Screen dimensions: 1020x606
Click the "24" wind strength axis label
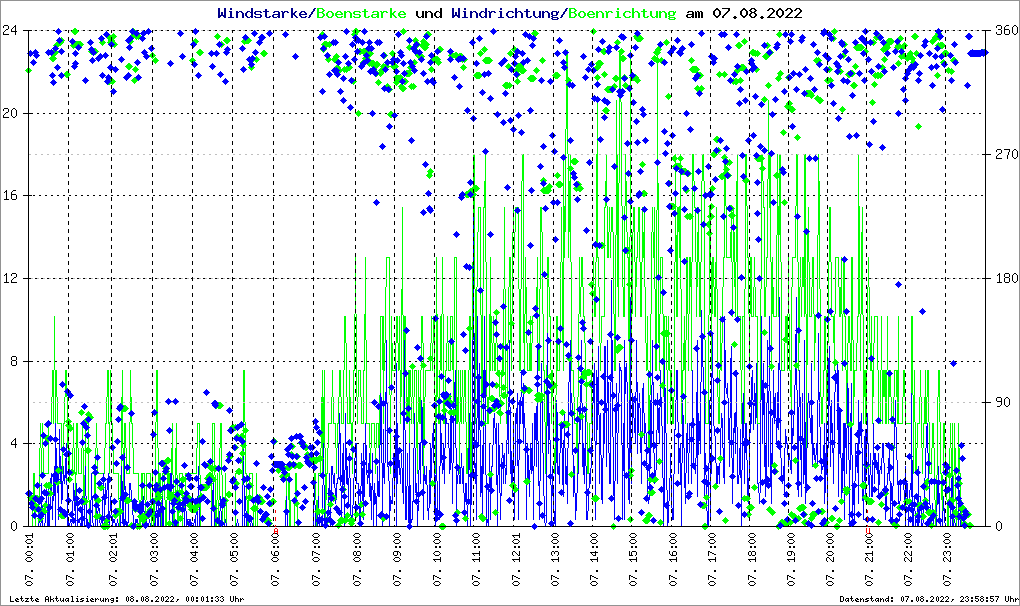click(x=10, y=30)
